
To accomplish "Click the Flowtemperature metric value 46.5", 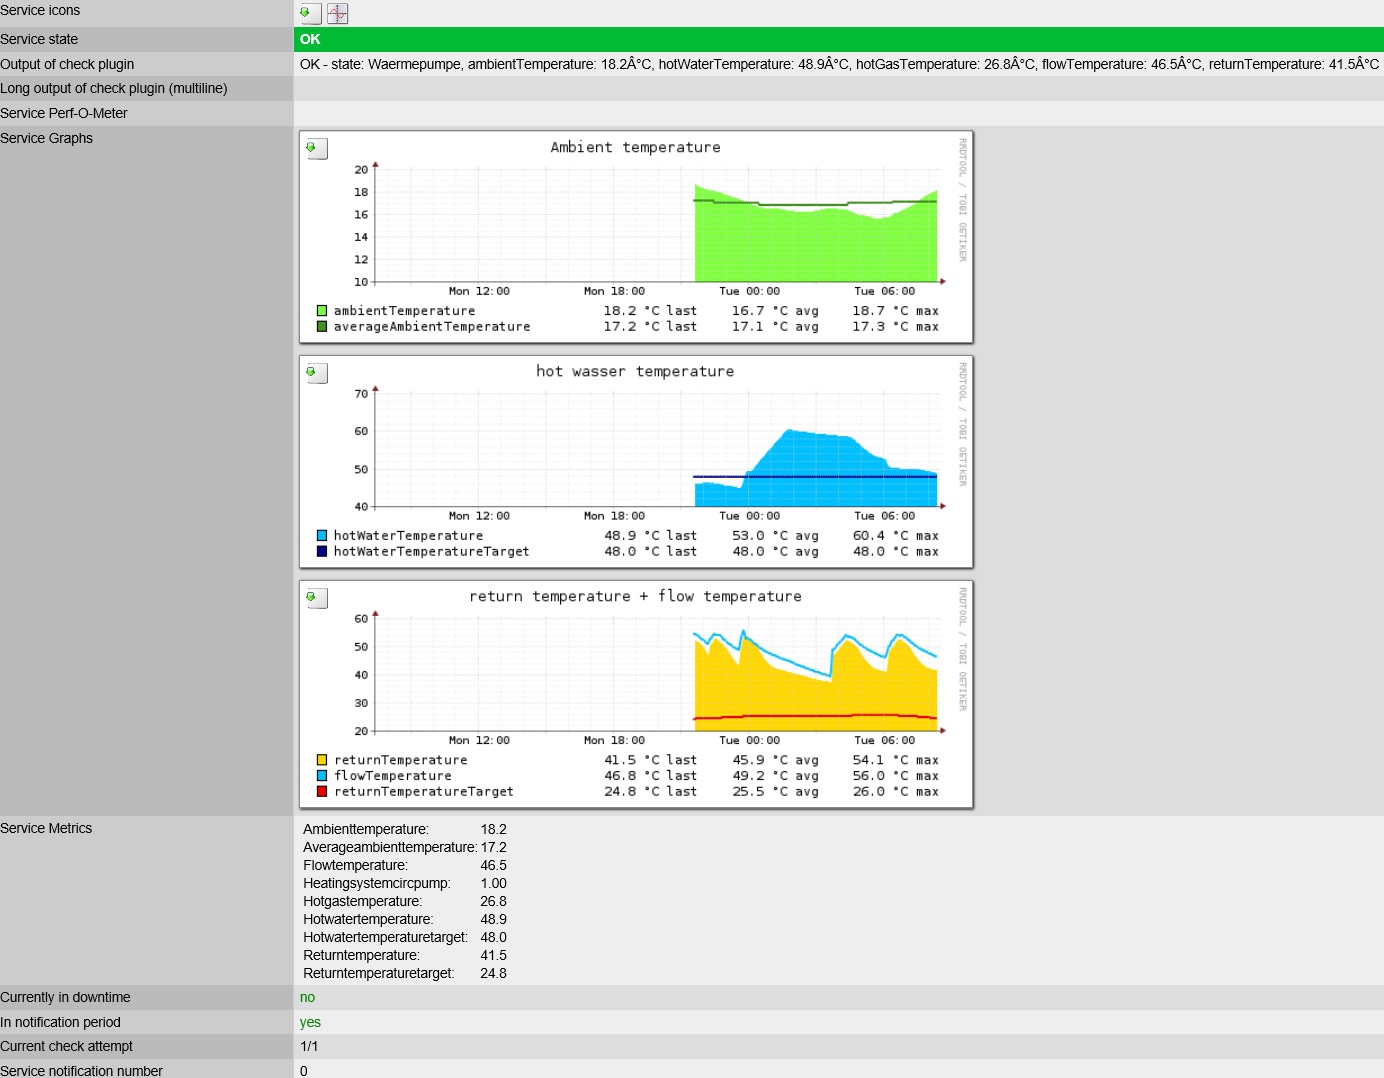I will (493, 865).
